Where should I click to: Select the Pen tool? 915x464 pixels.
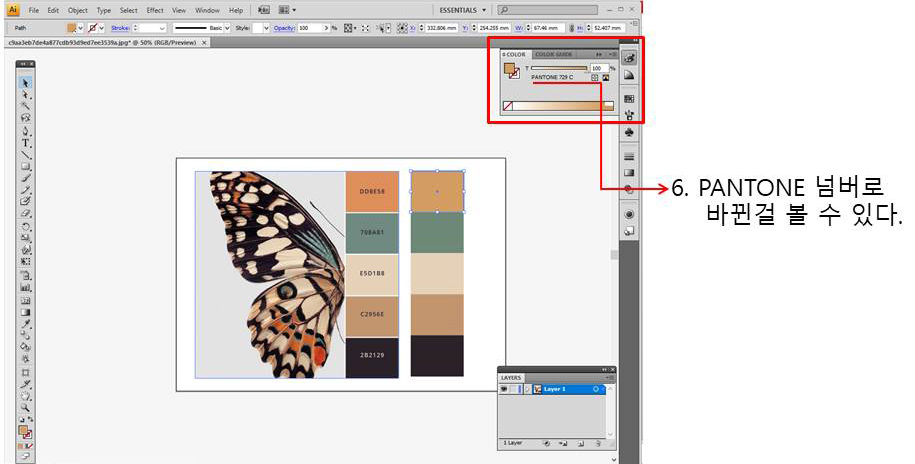[x=25, y=131]
